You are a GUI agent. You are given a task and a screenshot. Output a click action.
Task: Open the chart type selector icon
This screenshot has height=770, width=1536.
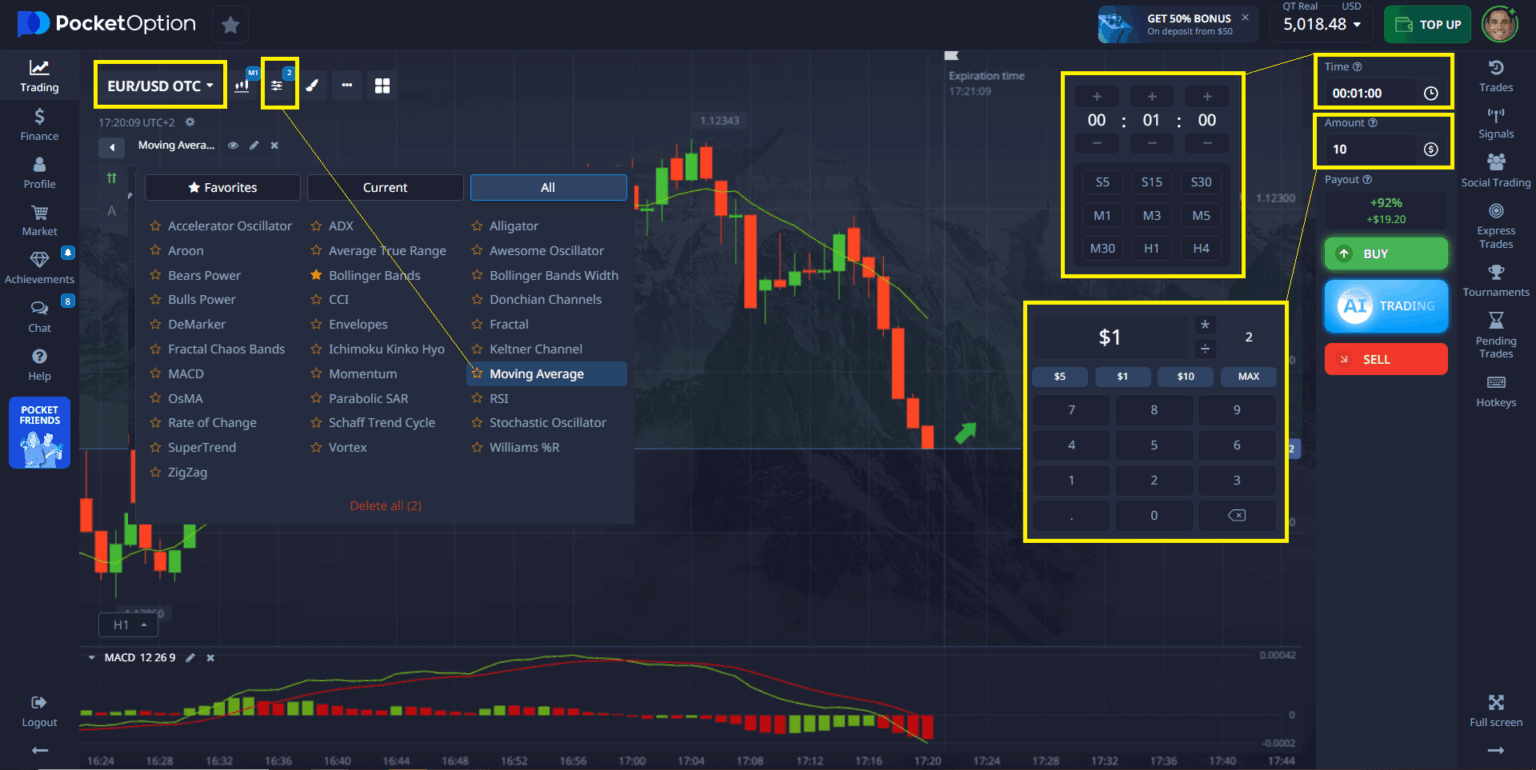[240, 85]
